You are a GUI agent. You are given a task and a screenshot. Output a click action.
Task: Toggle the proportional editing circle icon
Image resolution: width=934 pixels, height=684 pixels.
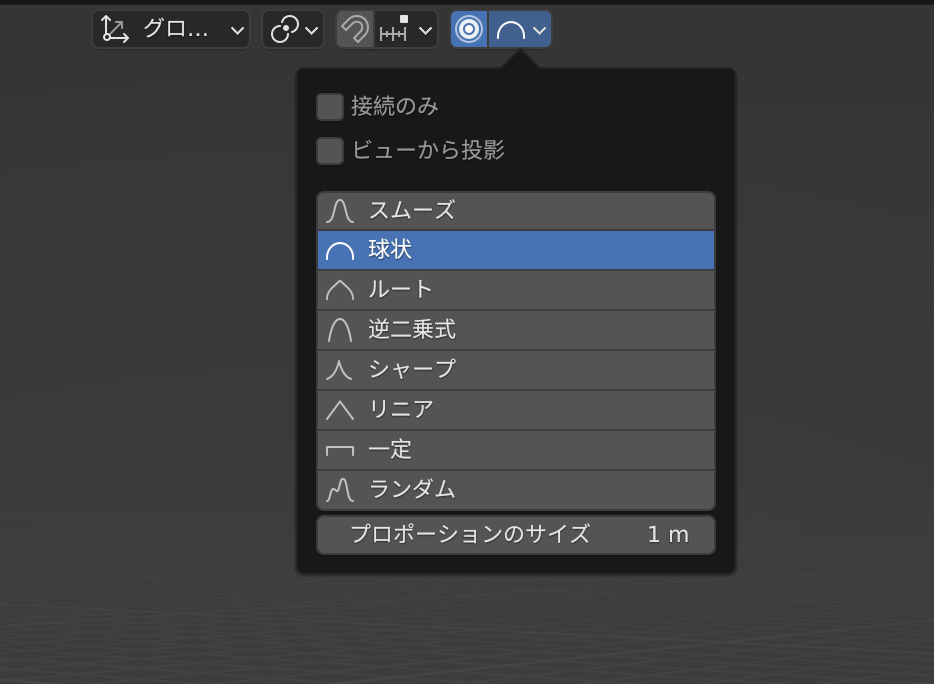point(469,29)
